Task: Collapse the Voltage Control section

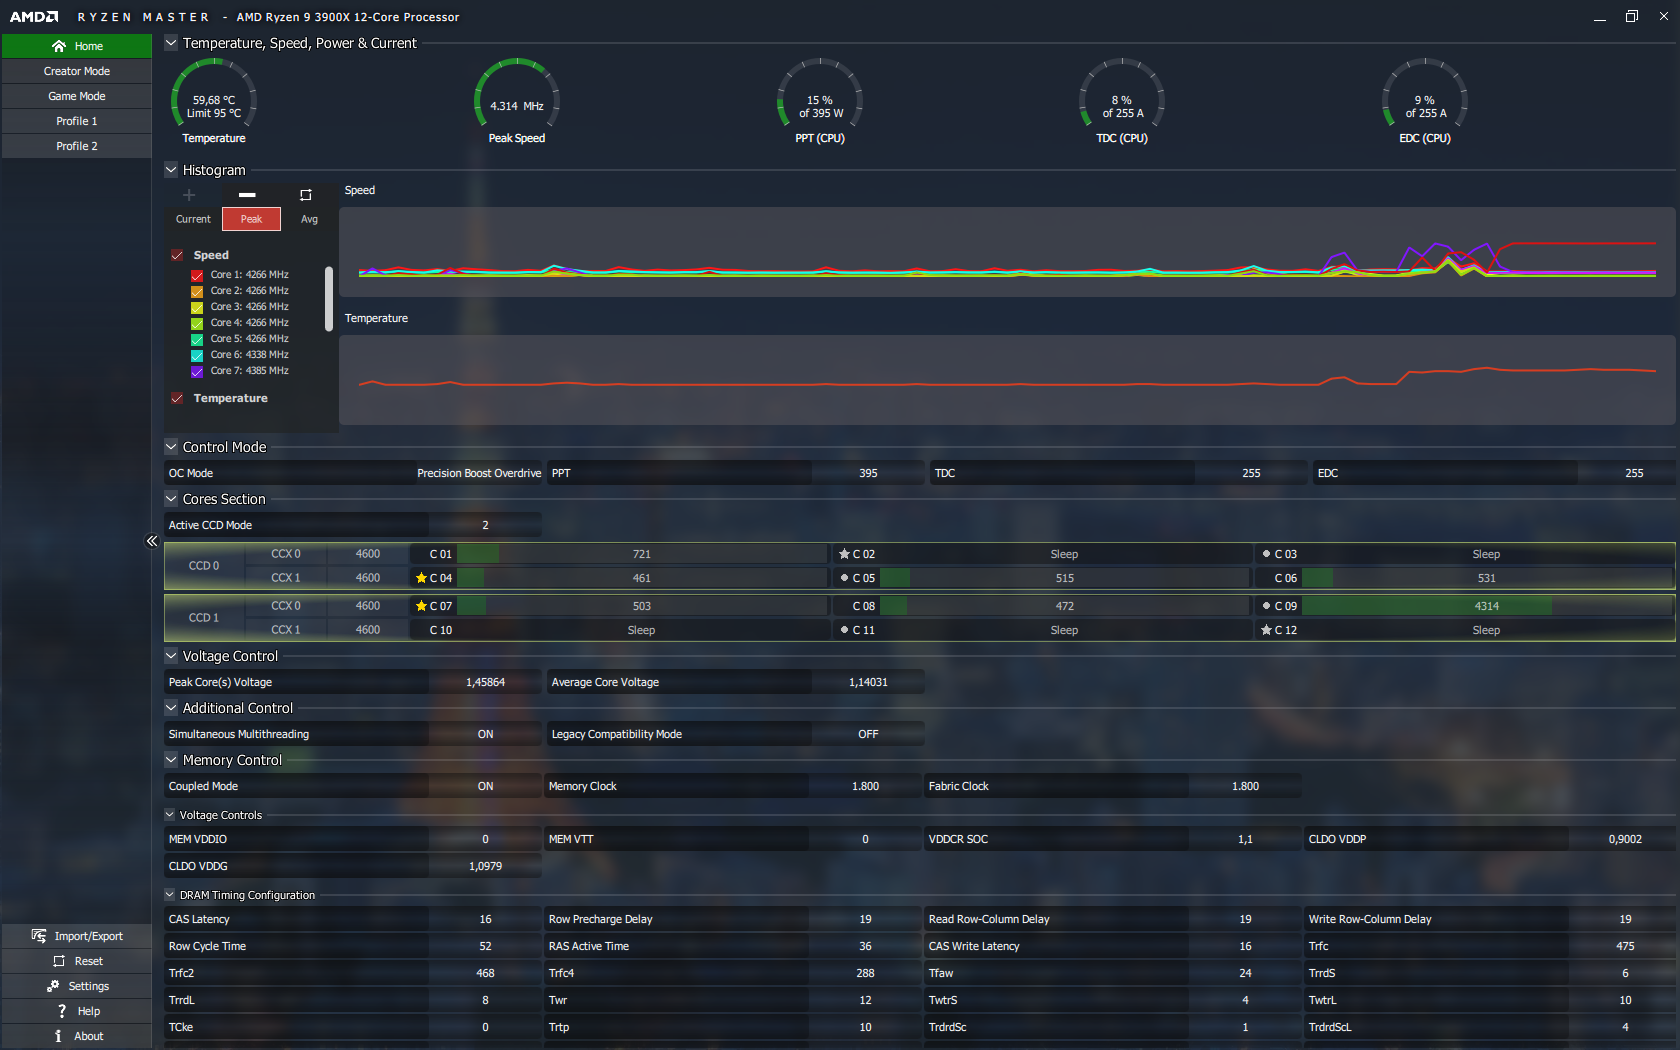Action: (x=171, y=656)
